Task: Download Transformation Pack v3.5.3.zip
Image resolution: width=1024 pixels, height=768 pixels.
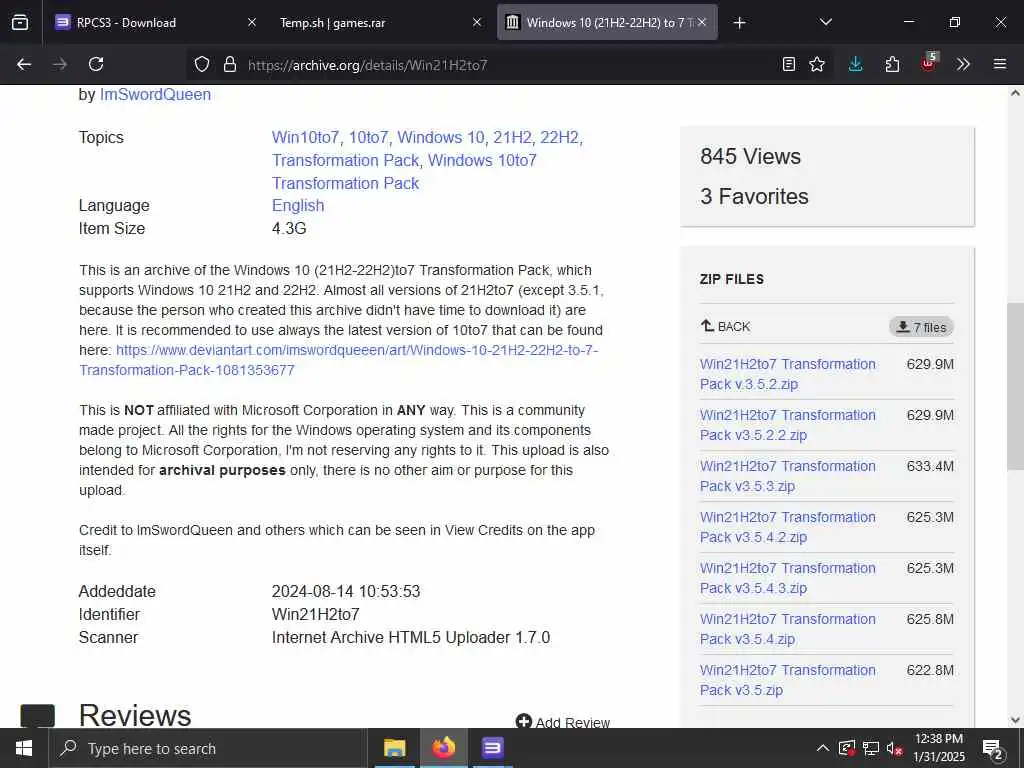Action: 788,476
